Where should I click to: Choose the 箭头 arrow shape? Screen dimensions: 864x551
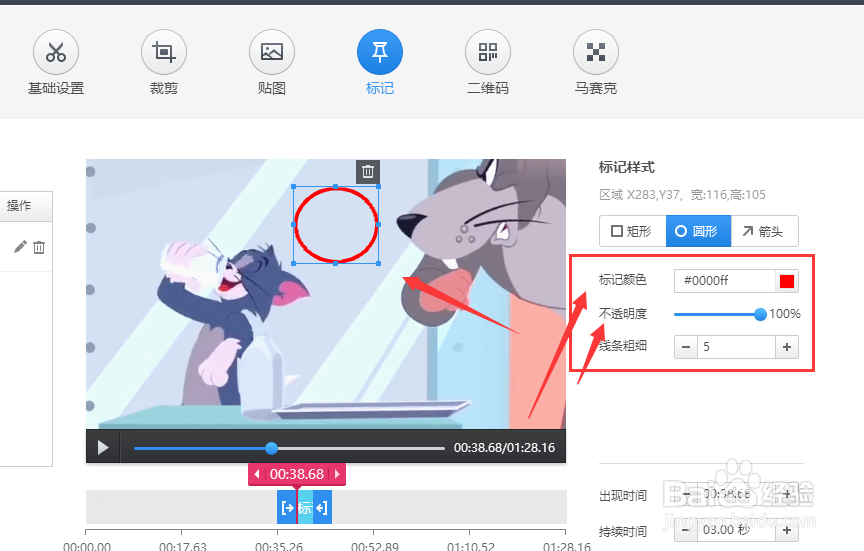(764, 231)
